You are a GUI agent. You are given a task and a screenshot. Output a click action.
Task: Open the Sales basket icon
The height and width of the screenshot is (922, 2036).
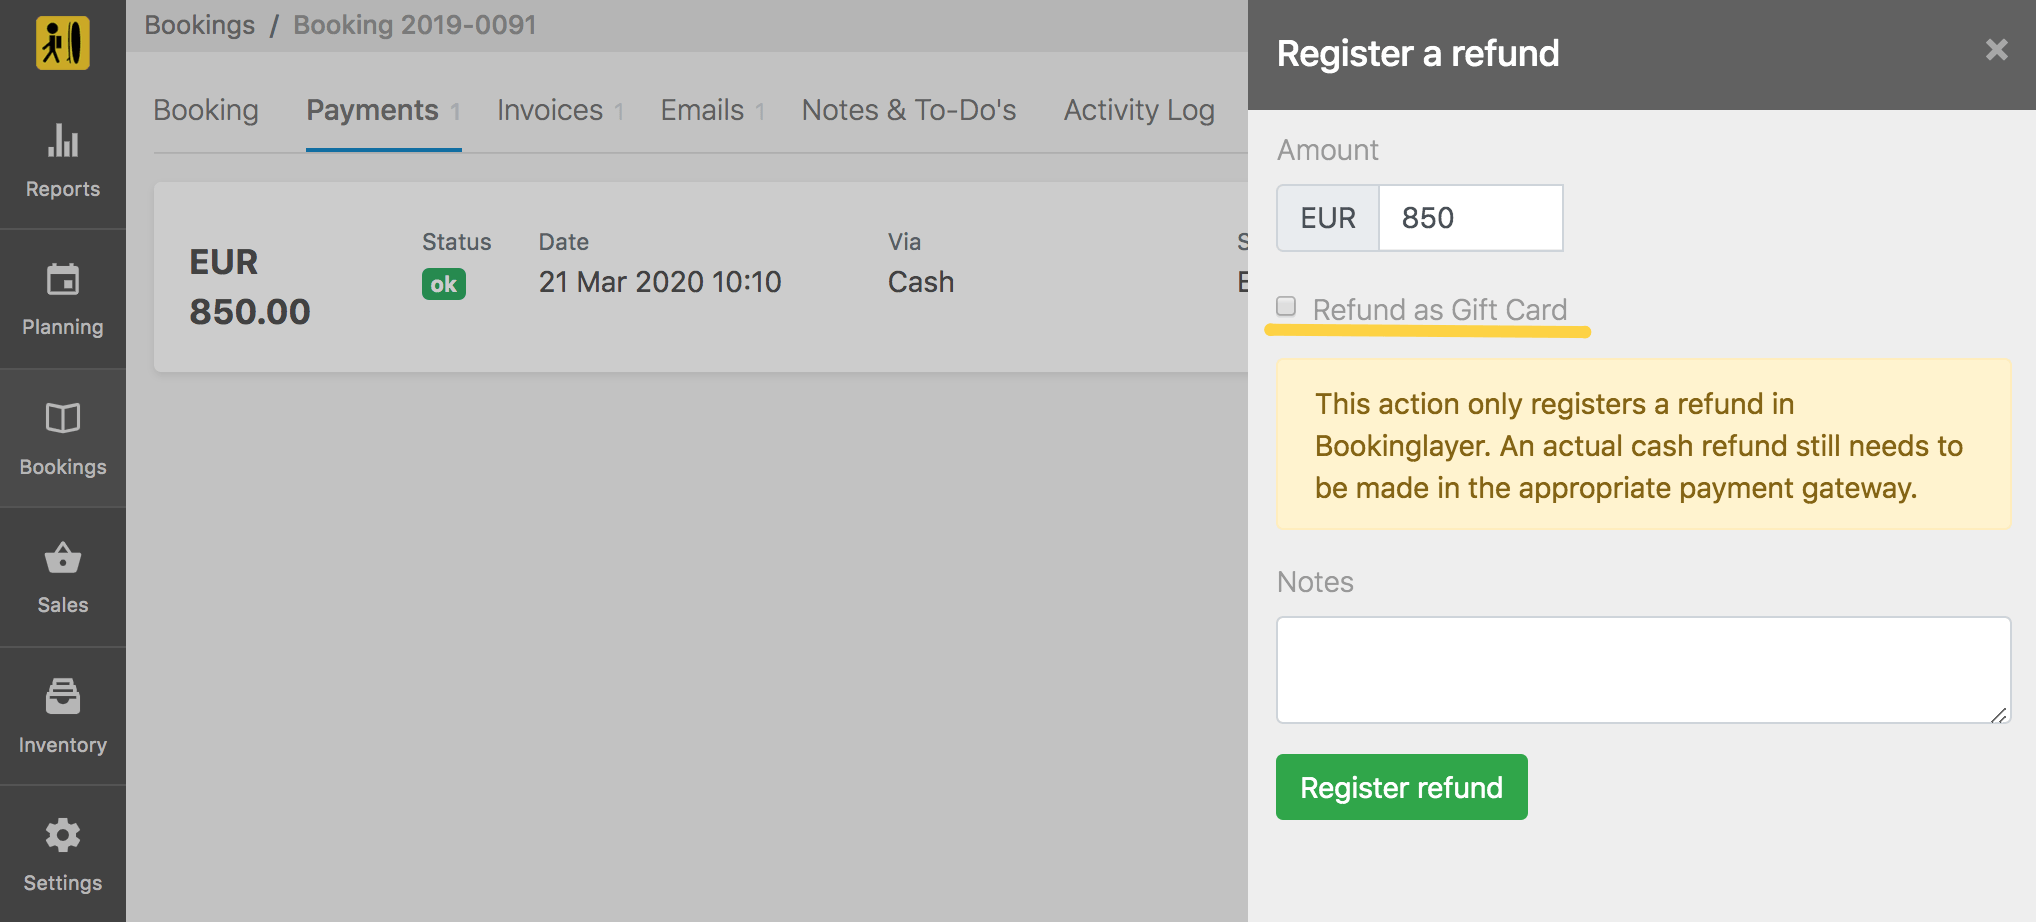point(63,558)
